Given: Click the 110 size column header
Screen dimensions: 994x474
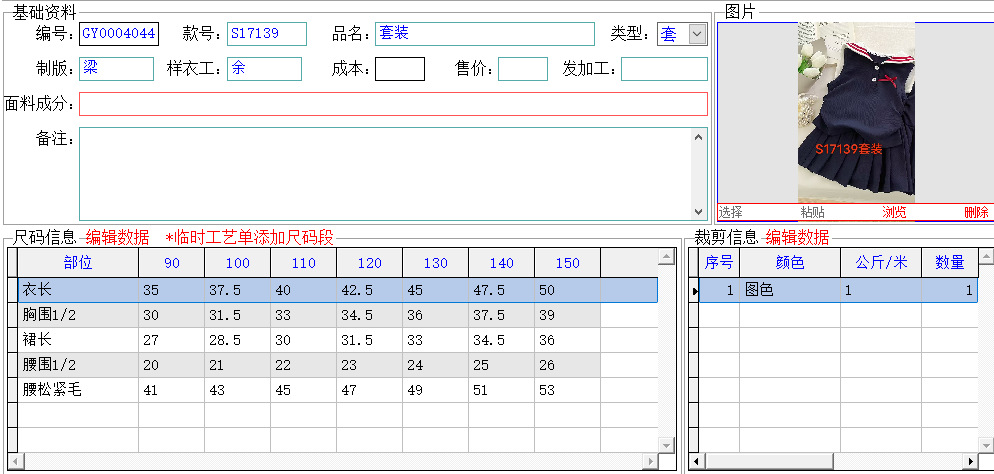Looking at the screenshot, I should point(304,262).
